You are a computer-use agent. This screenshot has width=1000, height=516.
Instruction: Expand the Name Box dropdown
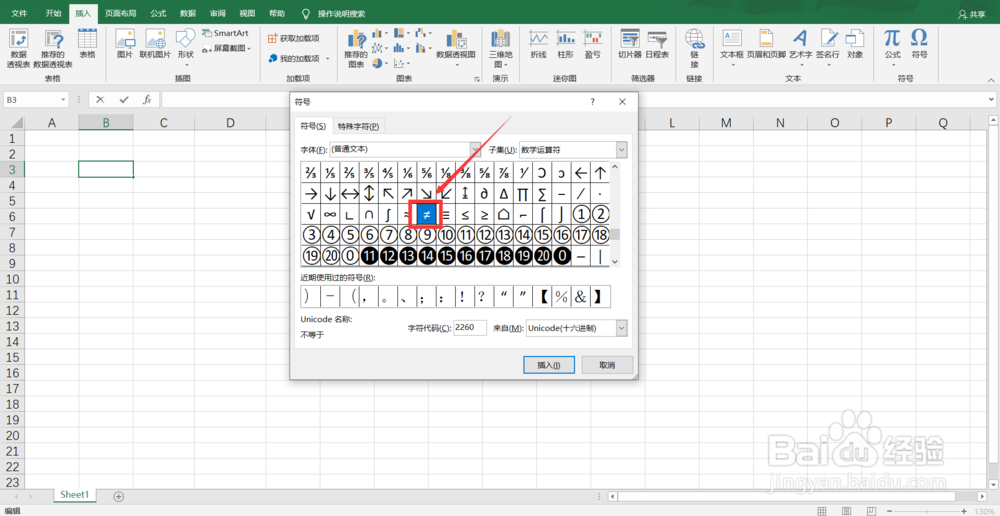(63, 100)
